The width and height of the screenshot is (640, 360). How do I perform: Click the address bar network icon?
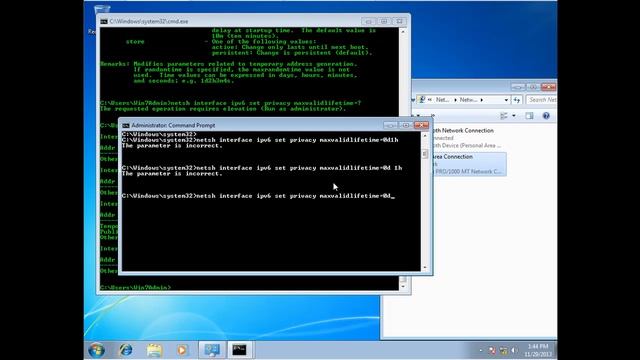pyautogui.click(x=422, y=100)
